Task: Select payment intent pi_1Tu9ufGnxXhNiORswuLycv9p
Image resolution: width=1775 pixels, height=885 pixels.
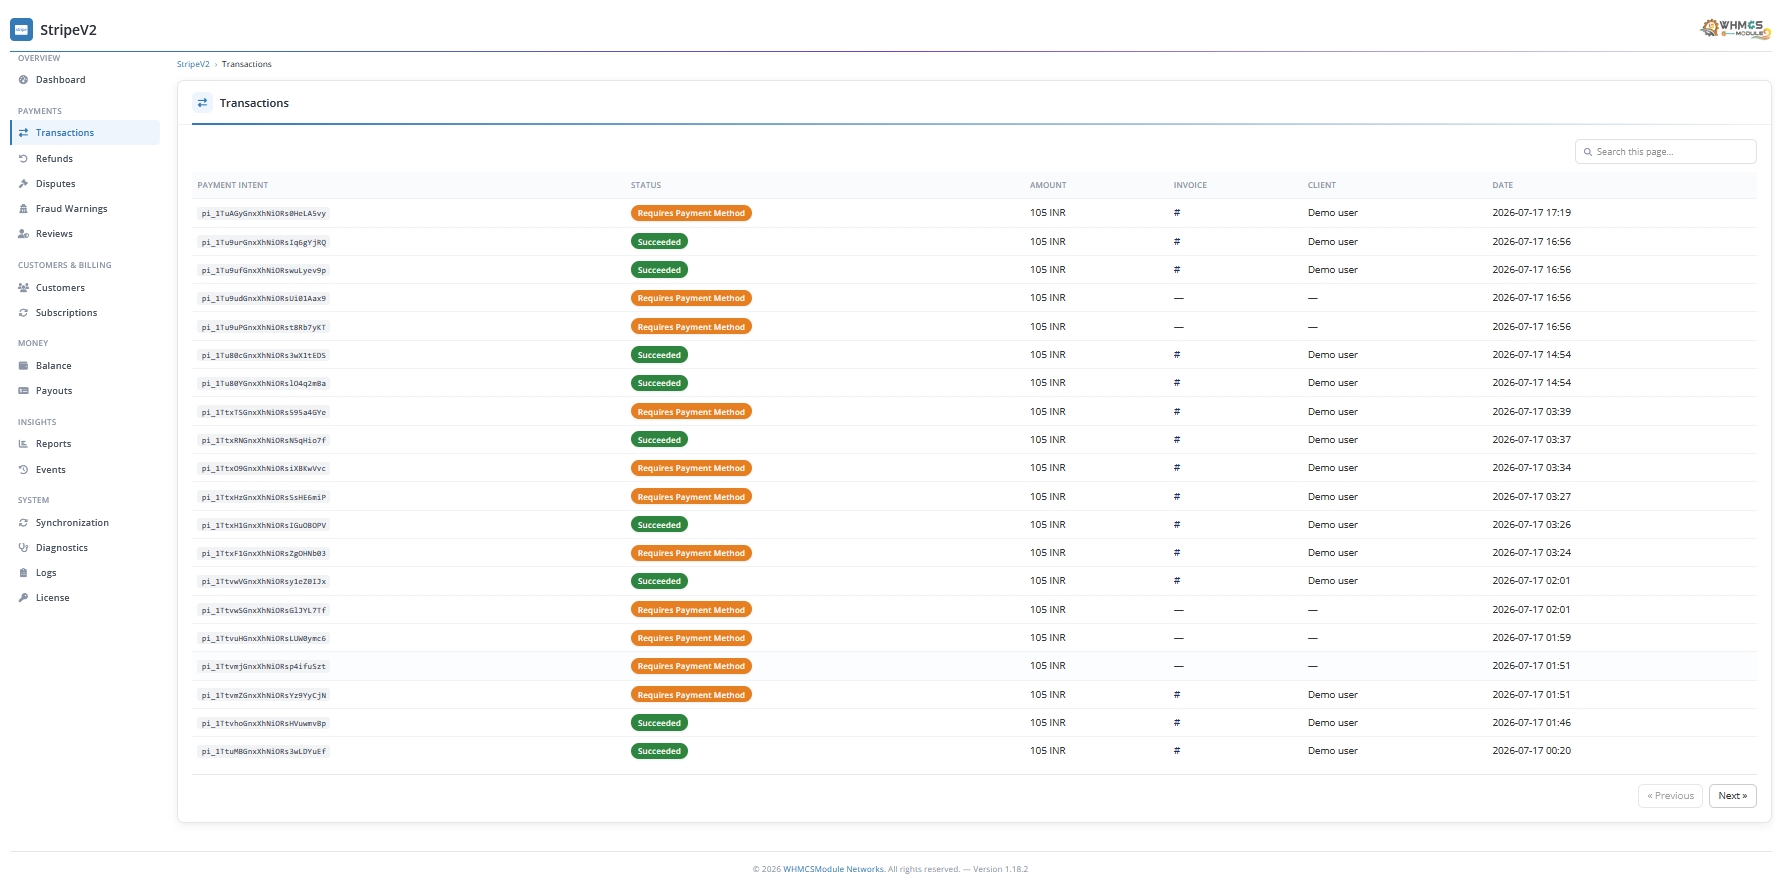Action: tap(264, 270)
